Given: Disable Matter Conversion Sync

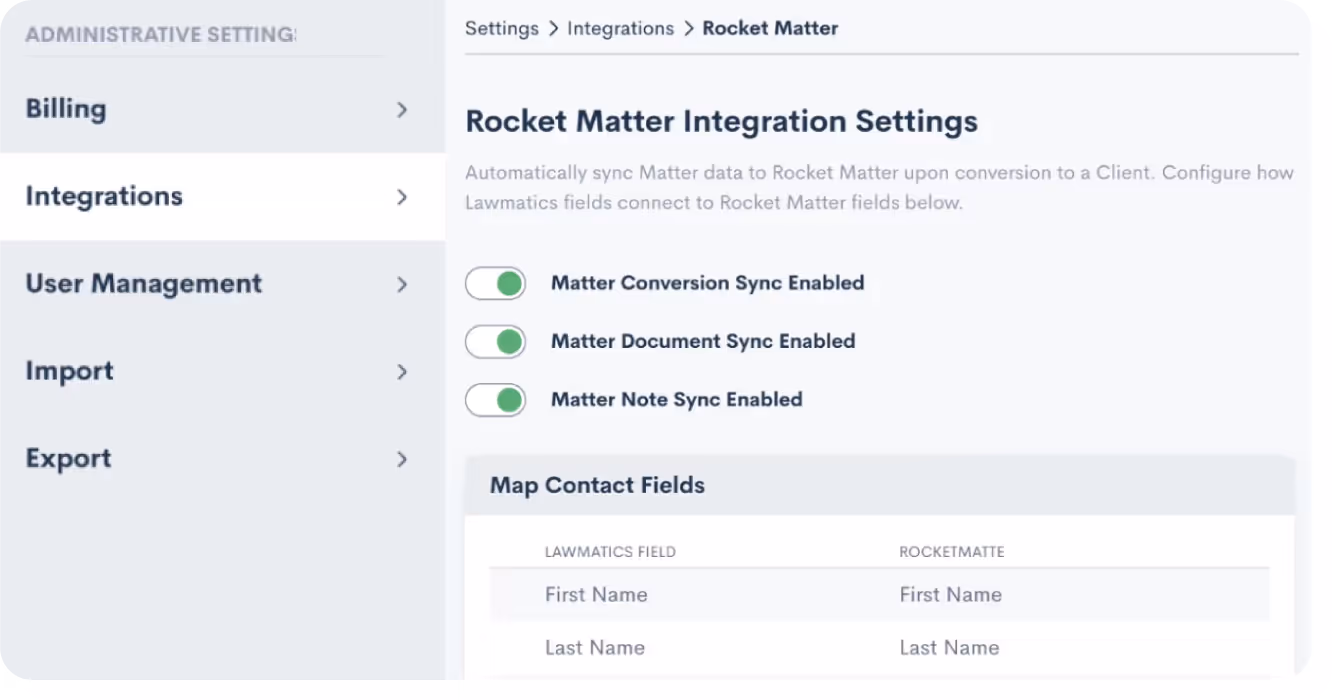Looking at the screenshot, I should tap(495, 283).
